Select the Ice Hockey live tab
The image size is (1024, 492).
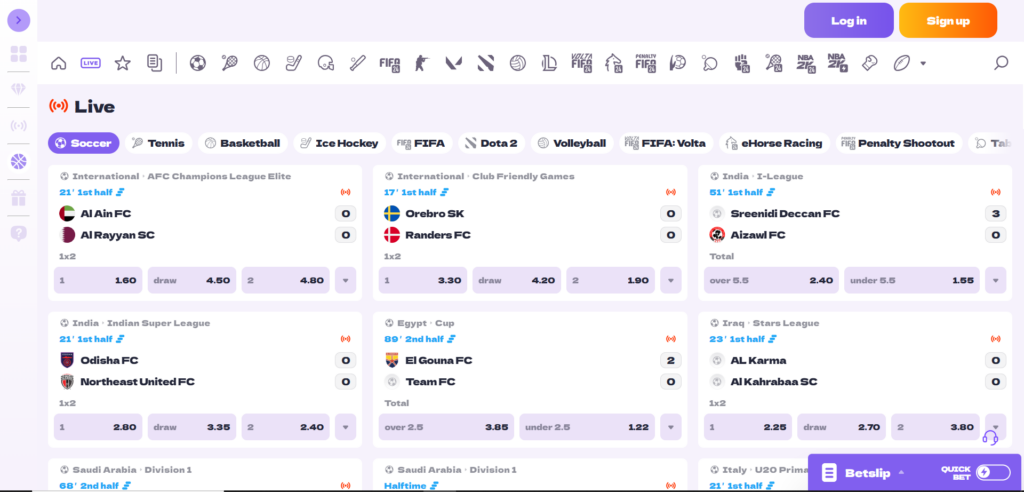click(x=338, y=143)
